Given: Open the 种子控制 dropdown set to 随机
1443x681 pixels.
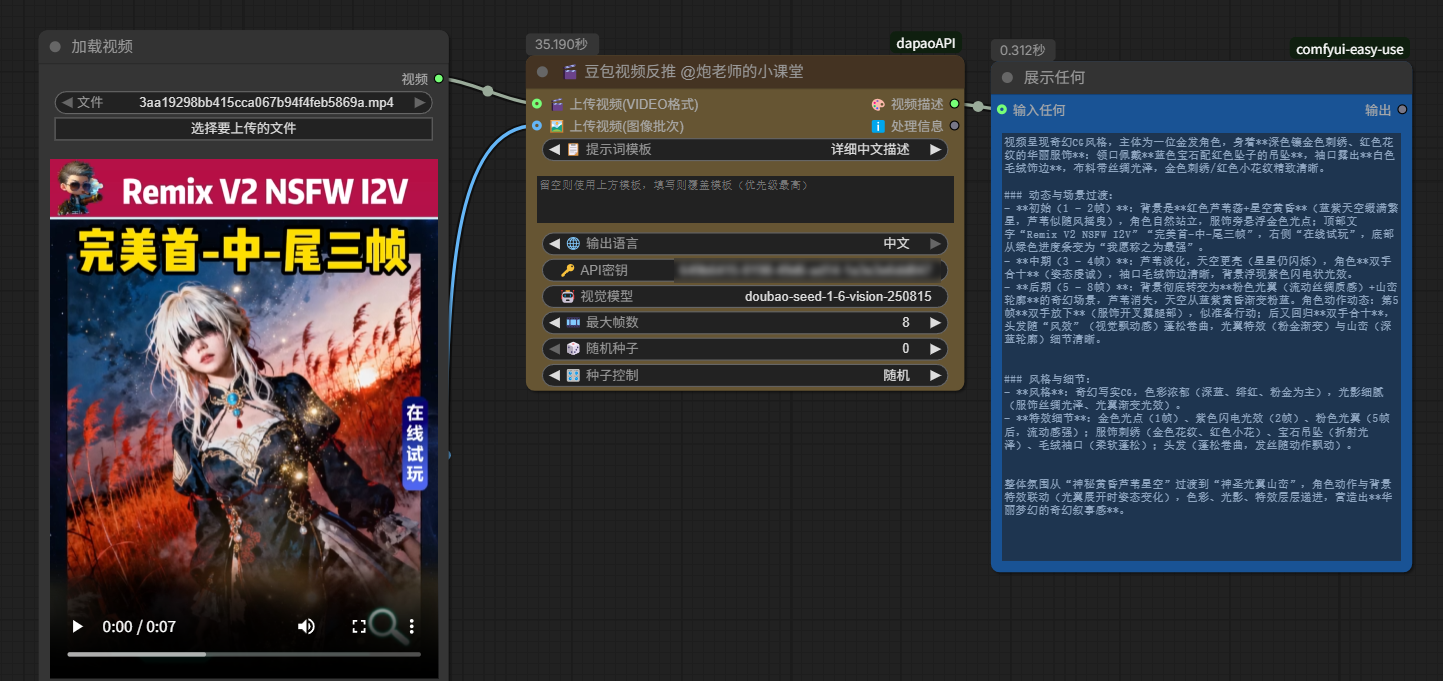Looking at the screenshot, I should 745,375.
